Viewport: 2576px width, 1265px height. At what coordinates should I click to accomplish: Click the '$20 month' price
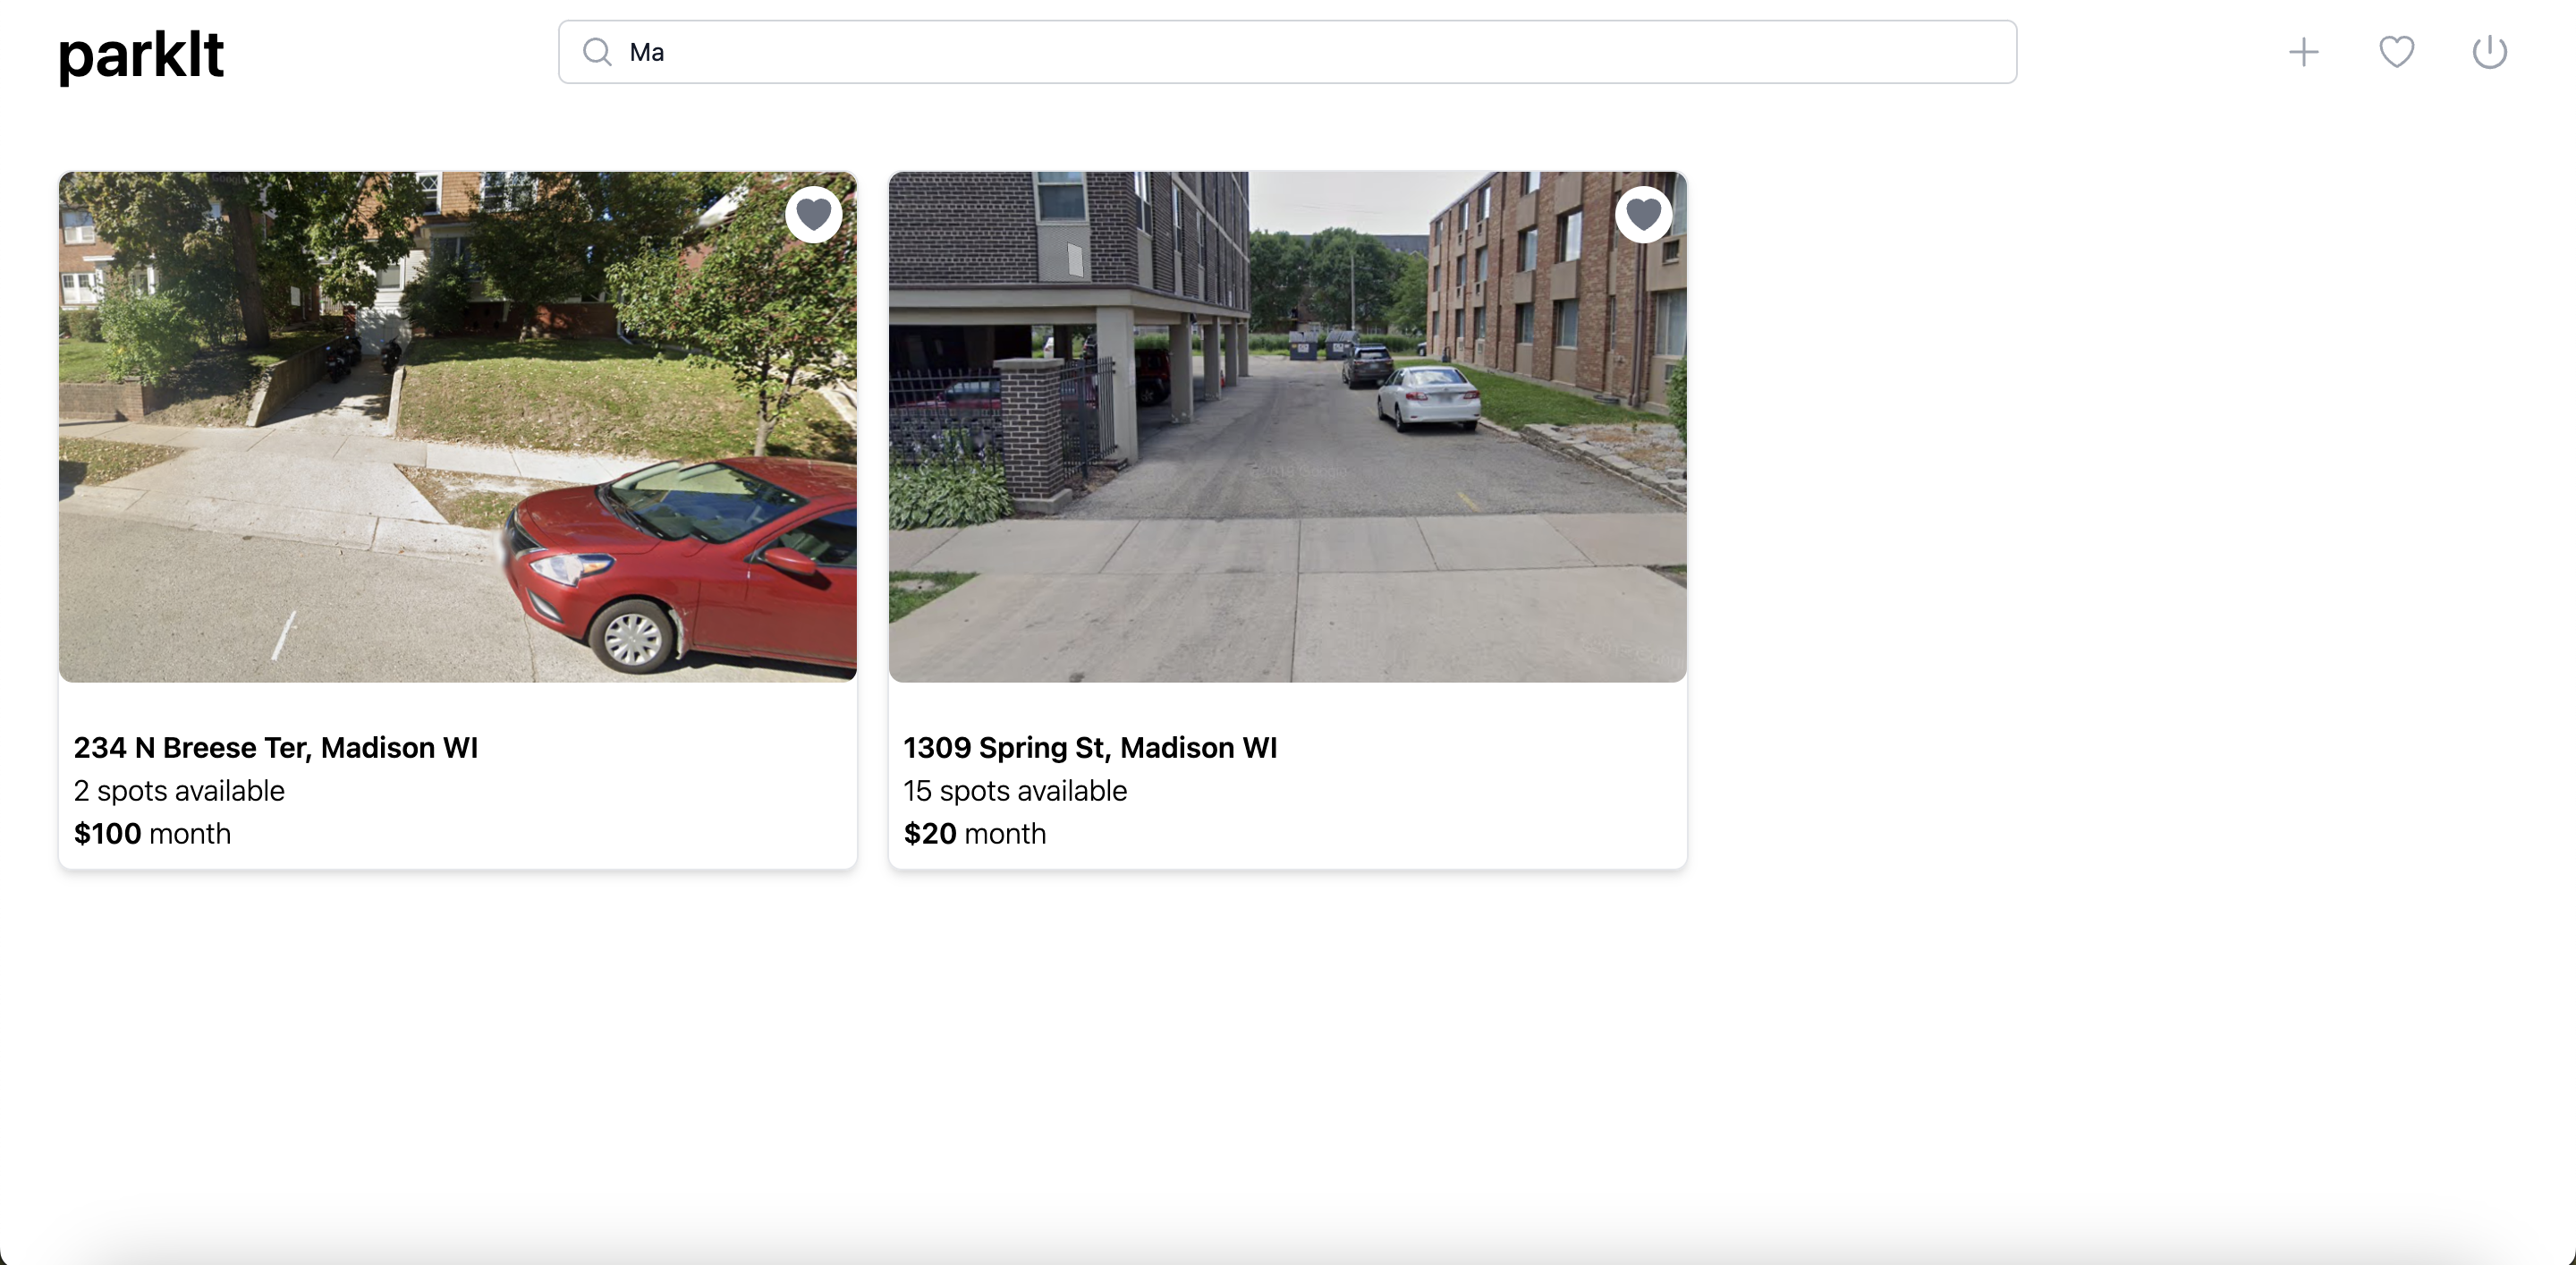(974, 833)
